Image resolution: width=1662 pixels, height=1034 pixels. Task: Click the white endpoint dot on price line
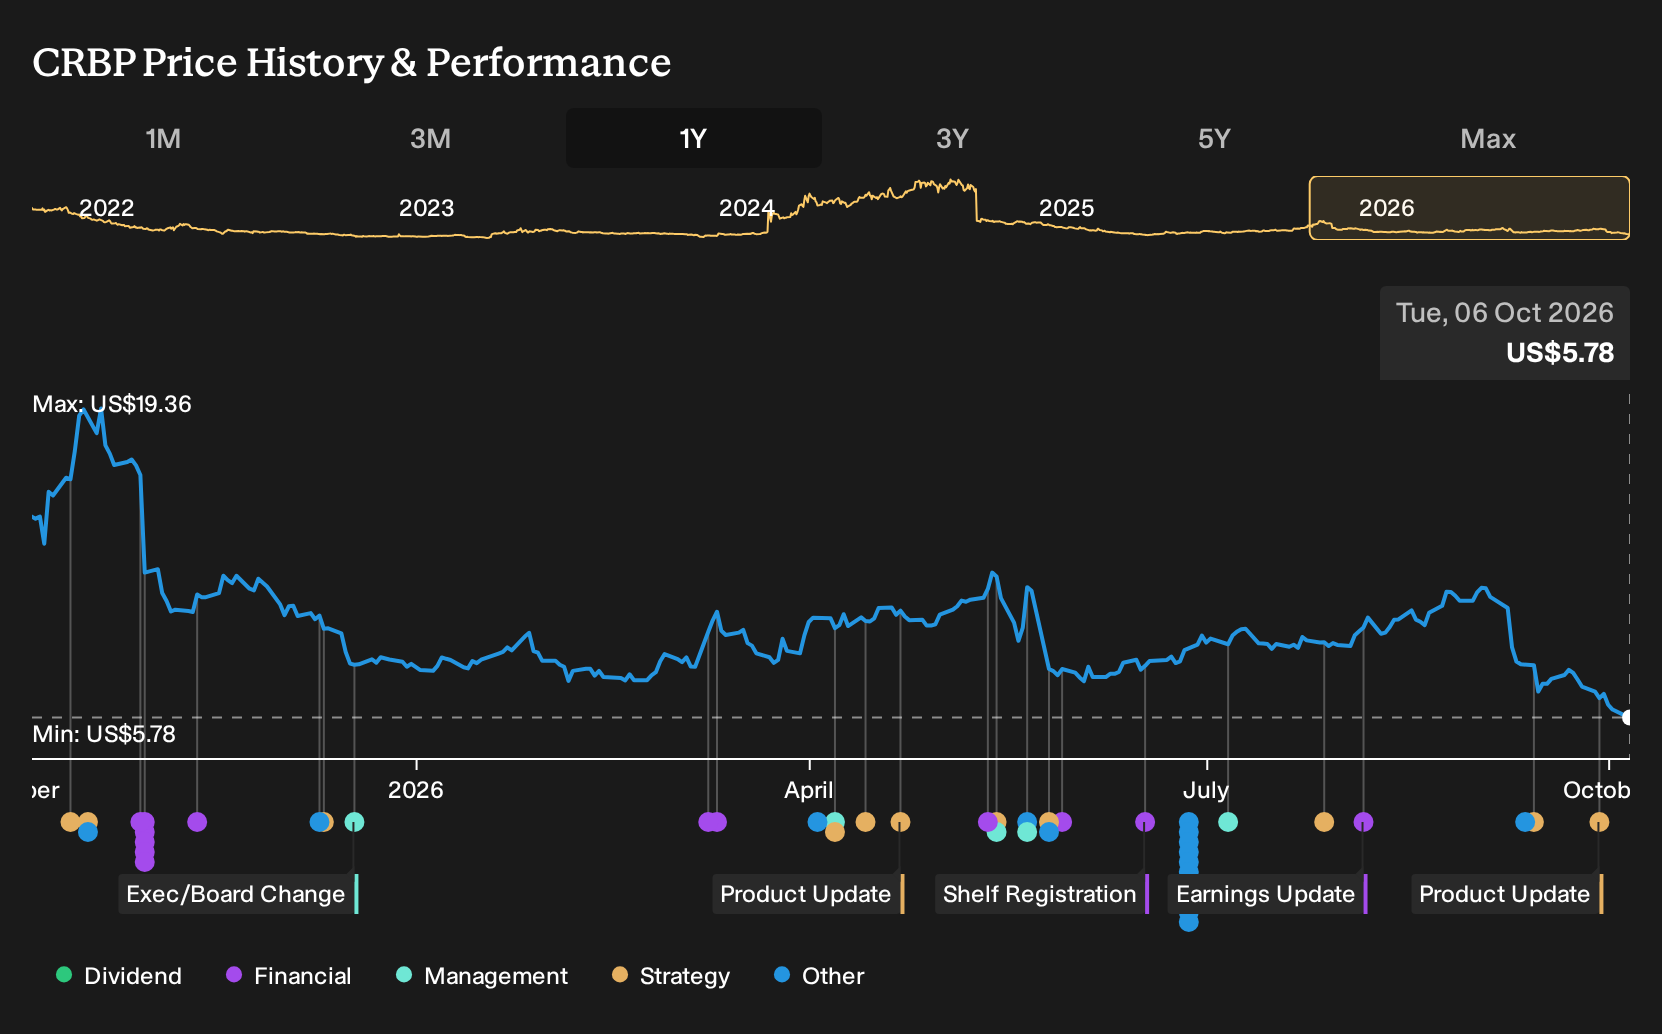pos(1628,717)
